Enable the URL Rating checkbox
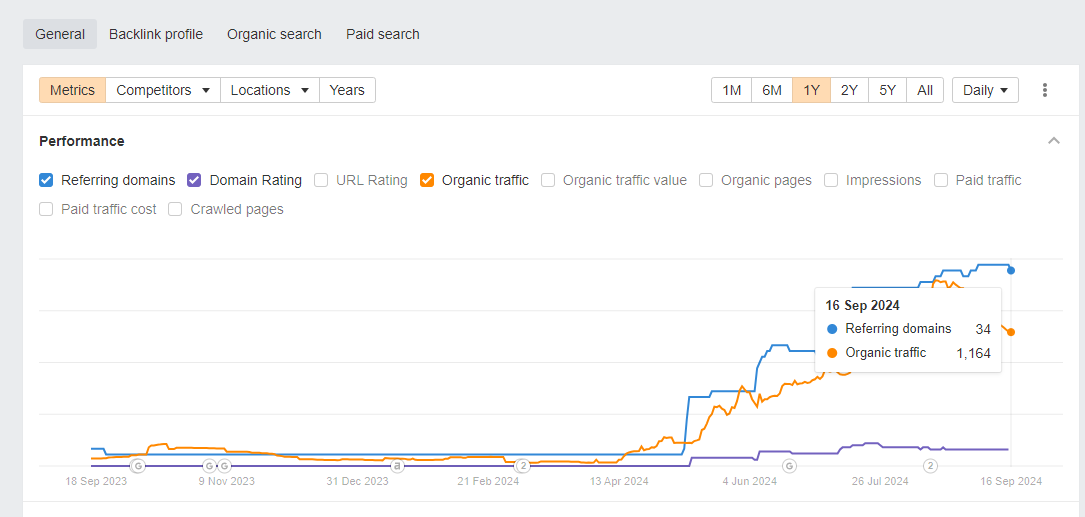This screenshot has width=1085, height=517. click(x=321, y=180)
